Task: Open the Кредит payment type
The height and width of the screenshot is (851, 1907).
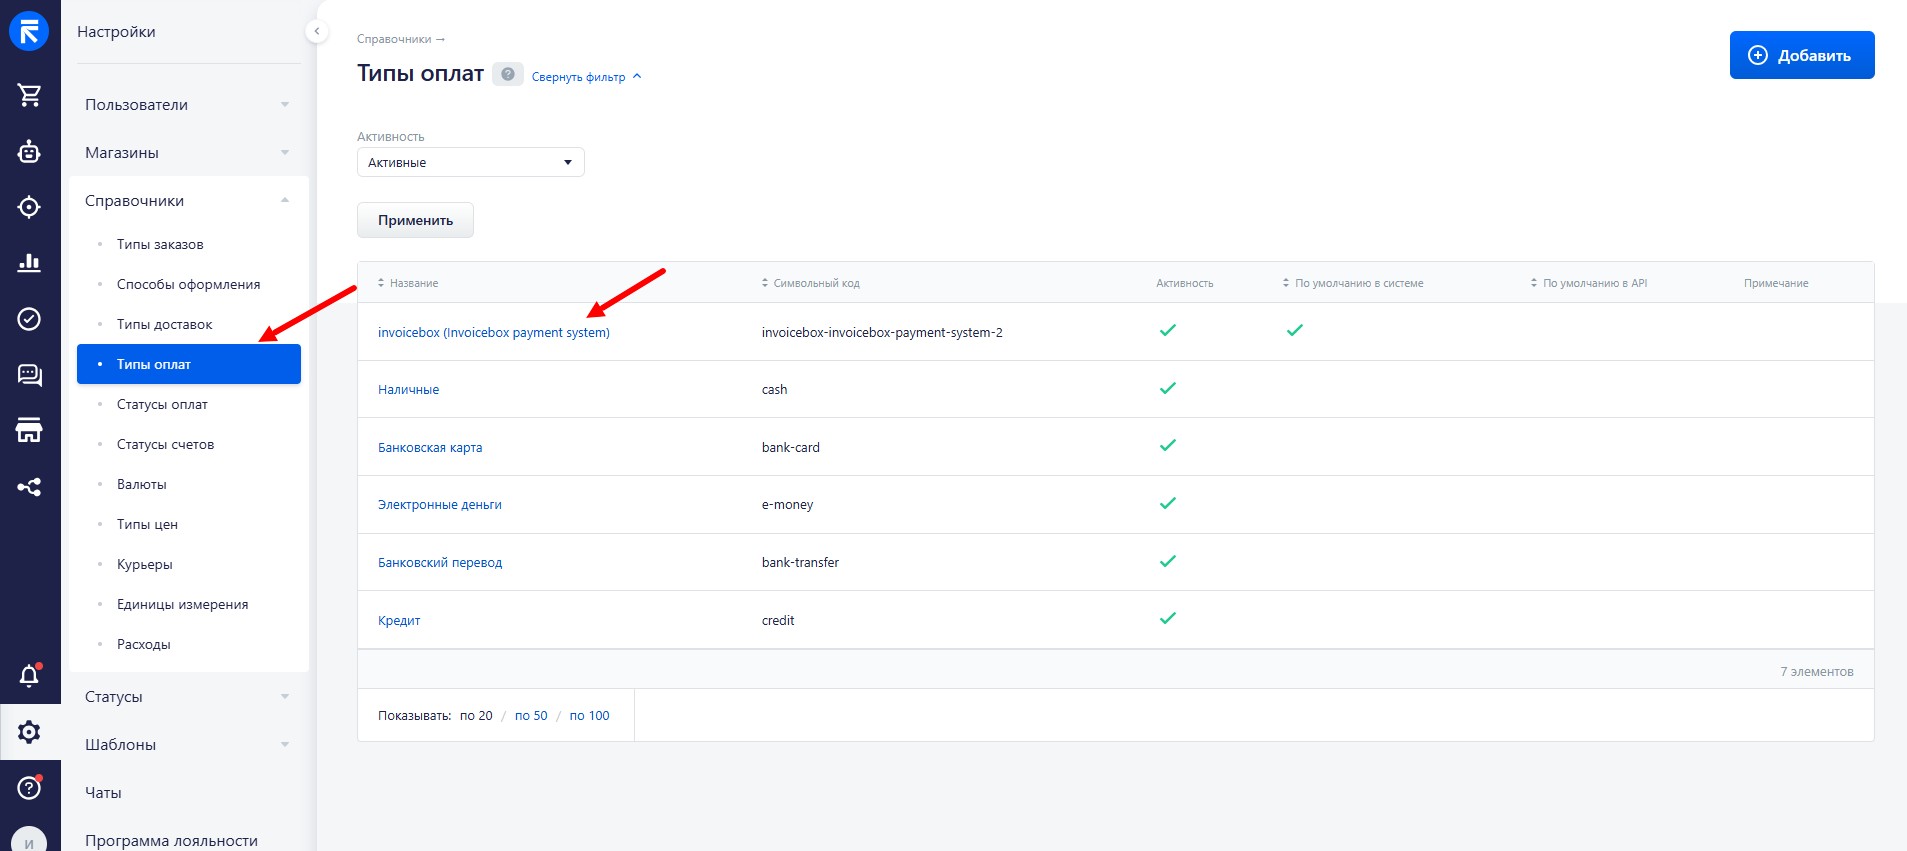Action: (399, 620)
